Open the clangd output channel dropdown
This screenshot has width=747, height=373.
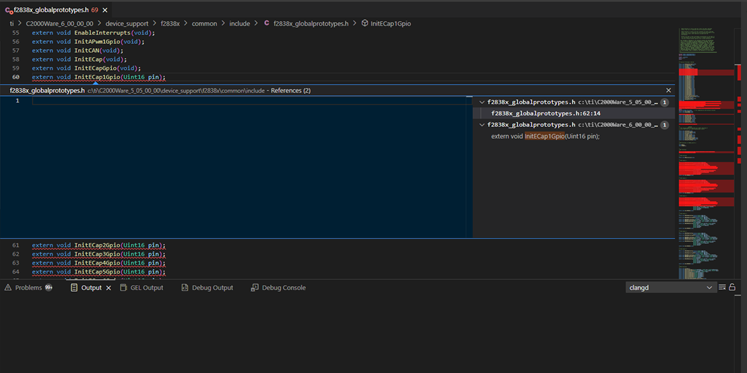[x=671, y=288]
